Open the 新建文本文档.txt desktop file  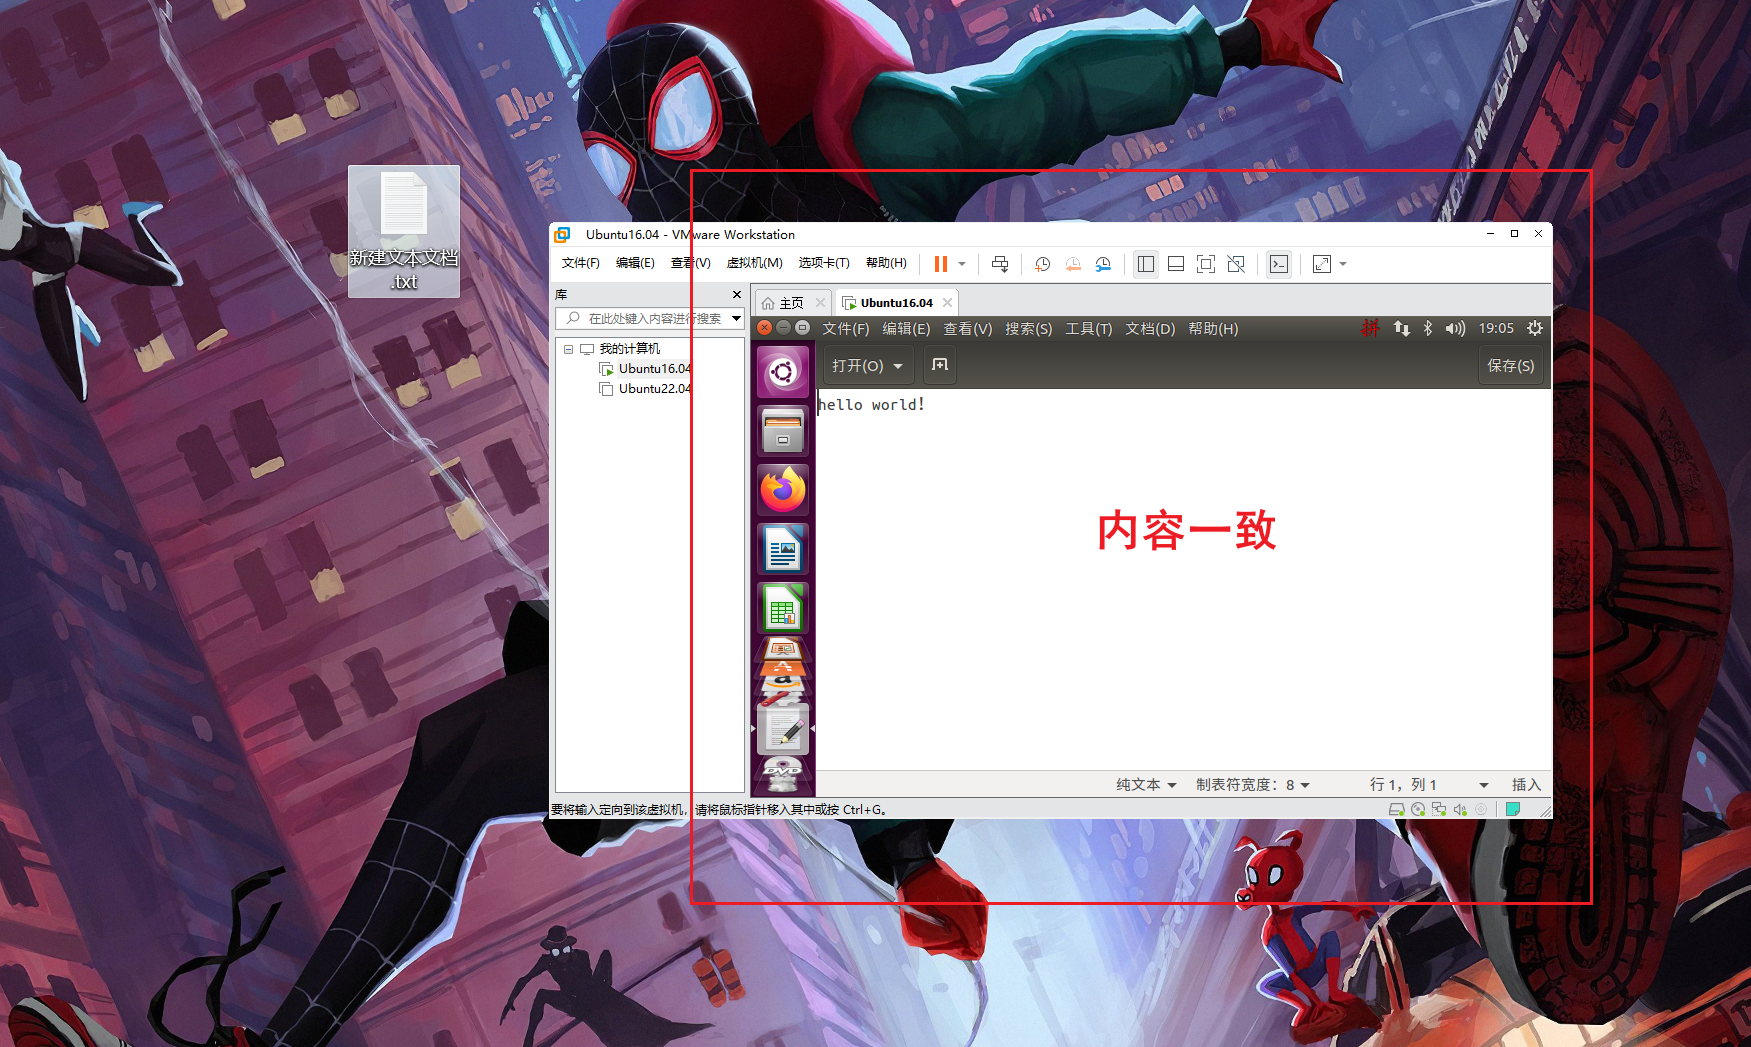pyautogui.click(x=404, y=231)
